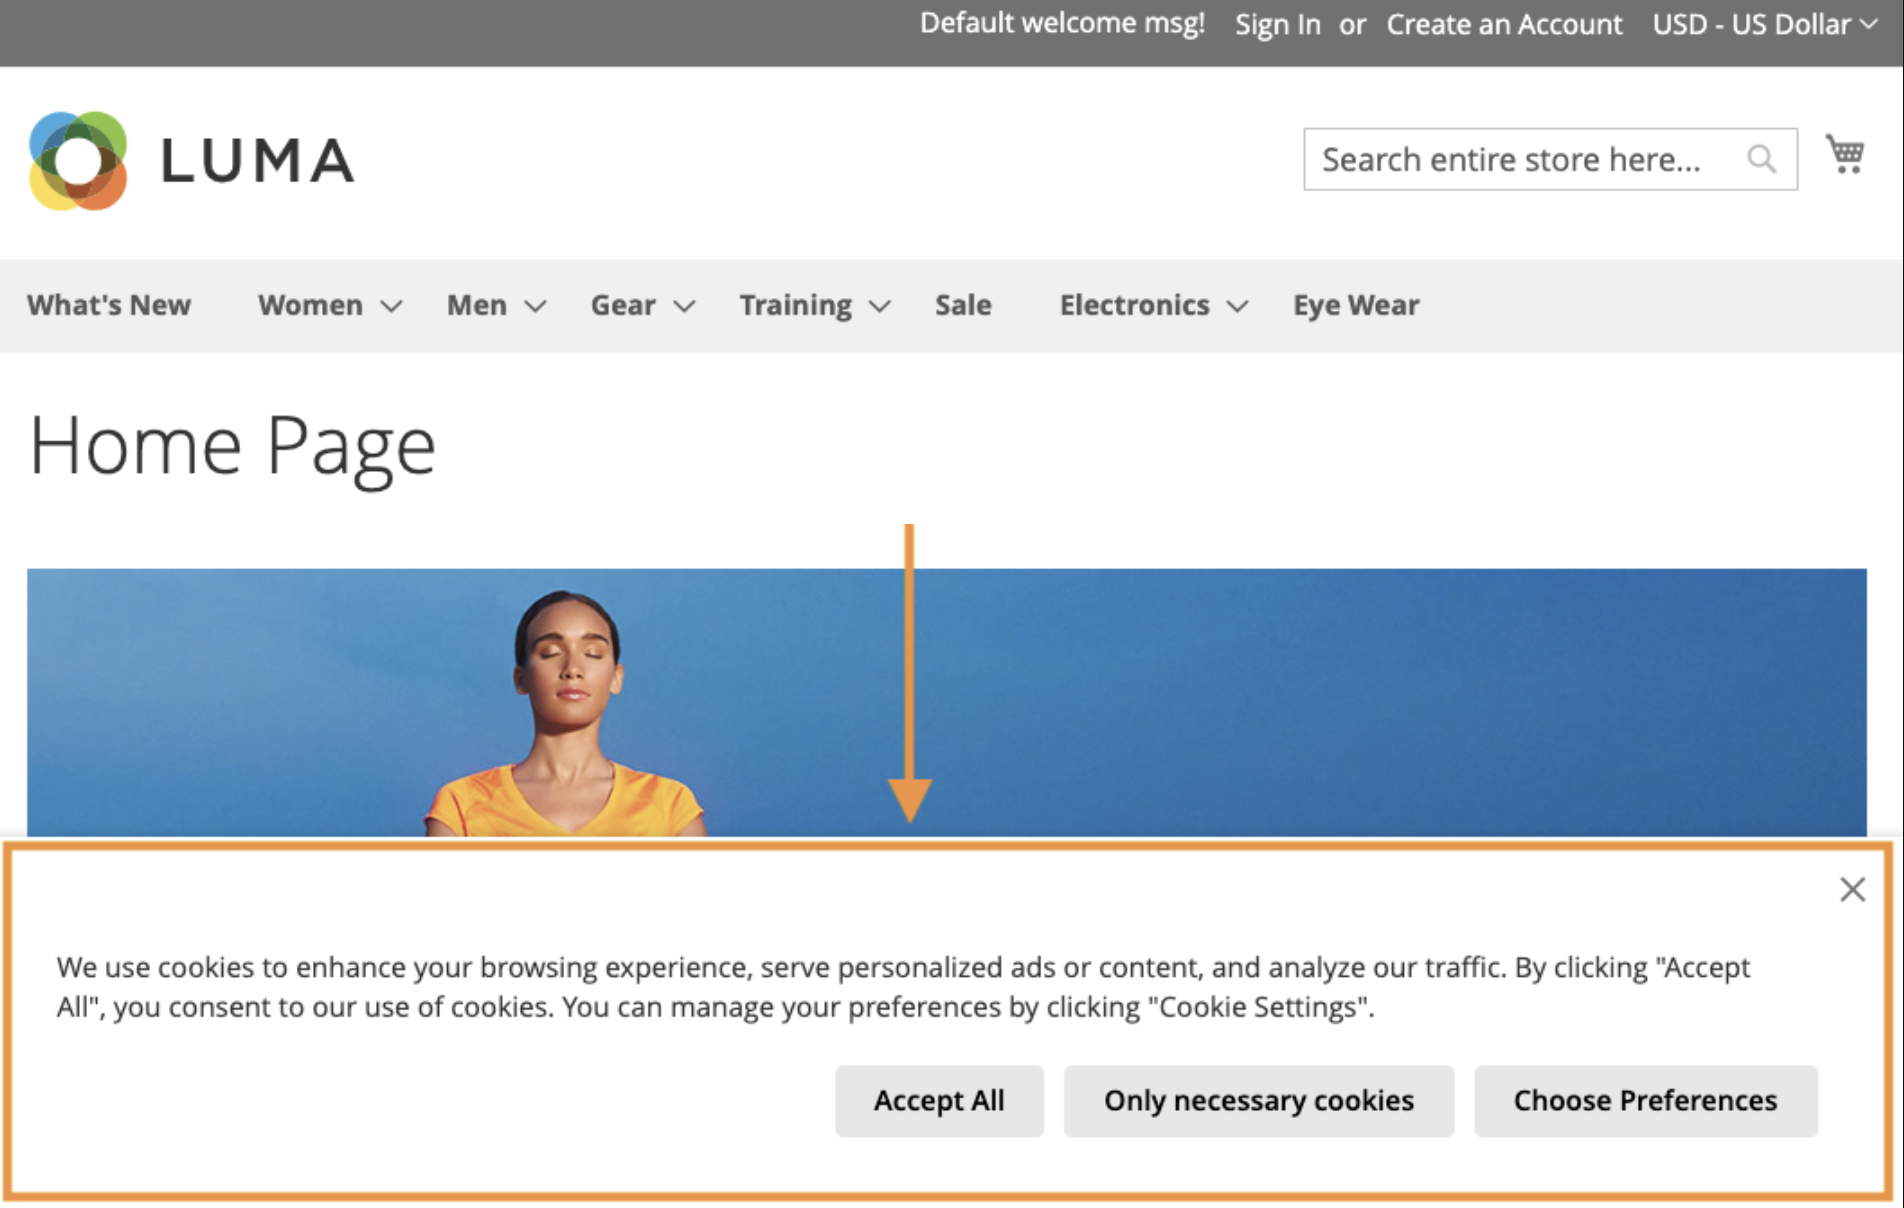This screenshot has height=1208, width=1904.
Task: Choose Only necessary cookies
Action: pyautogui.click(x=1259, y=1101)
